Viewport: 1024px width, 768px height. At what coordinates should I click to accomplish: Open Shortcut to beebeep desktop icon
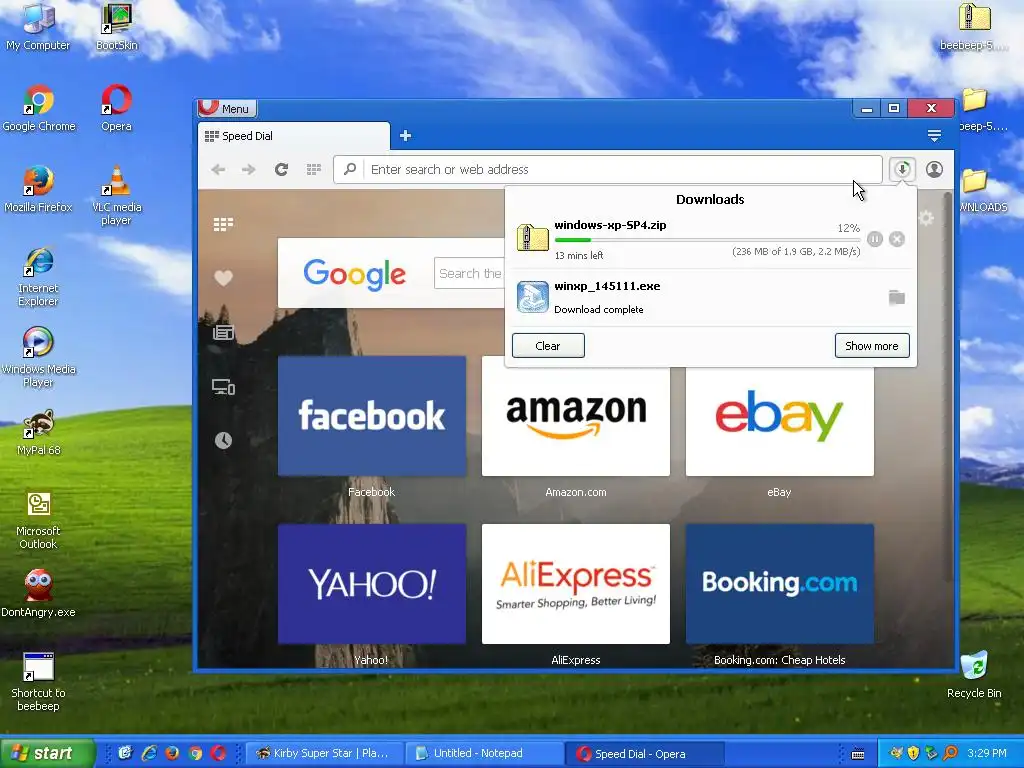[x=38, y=682]
